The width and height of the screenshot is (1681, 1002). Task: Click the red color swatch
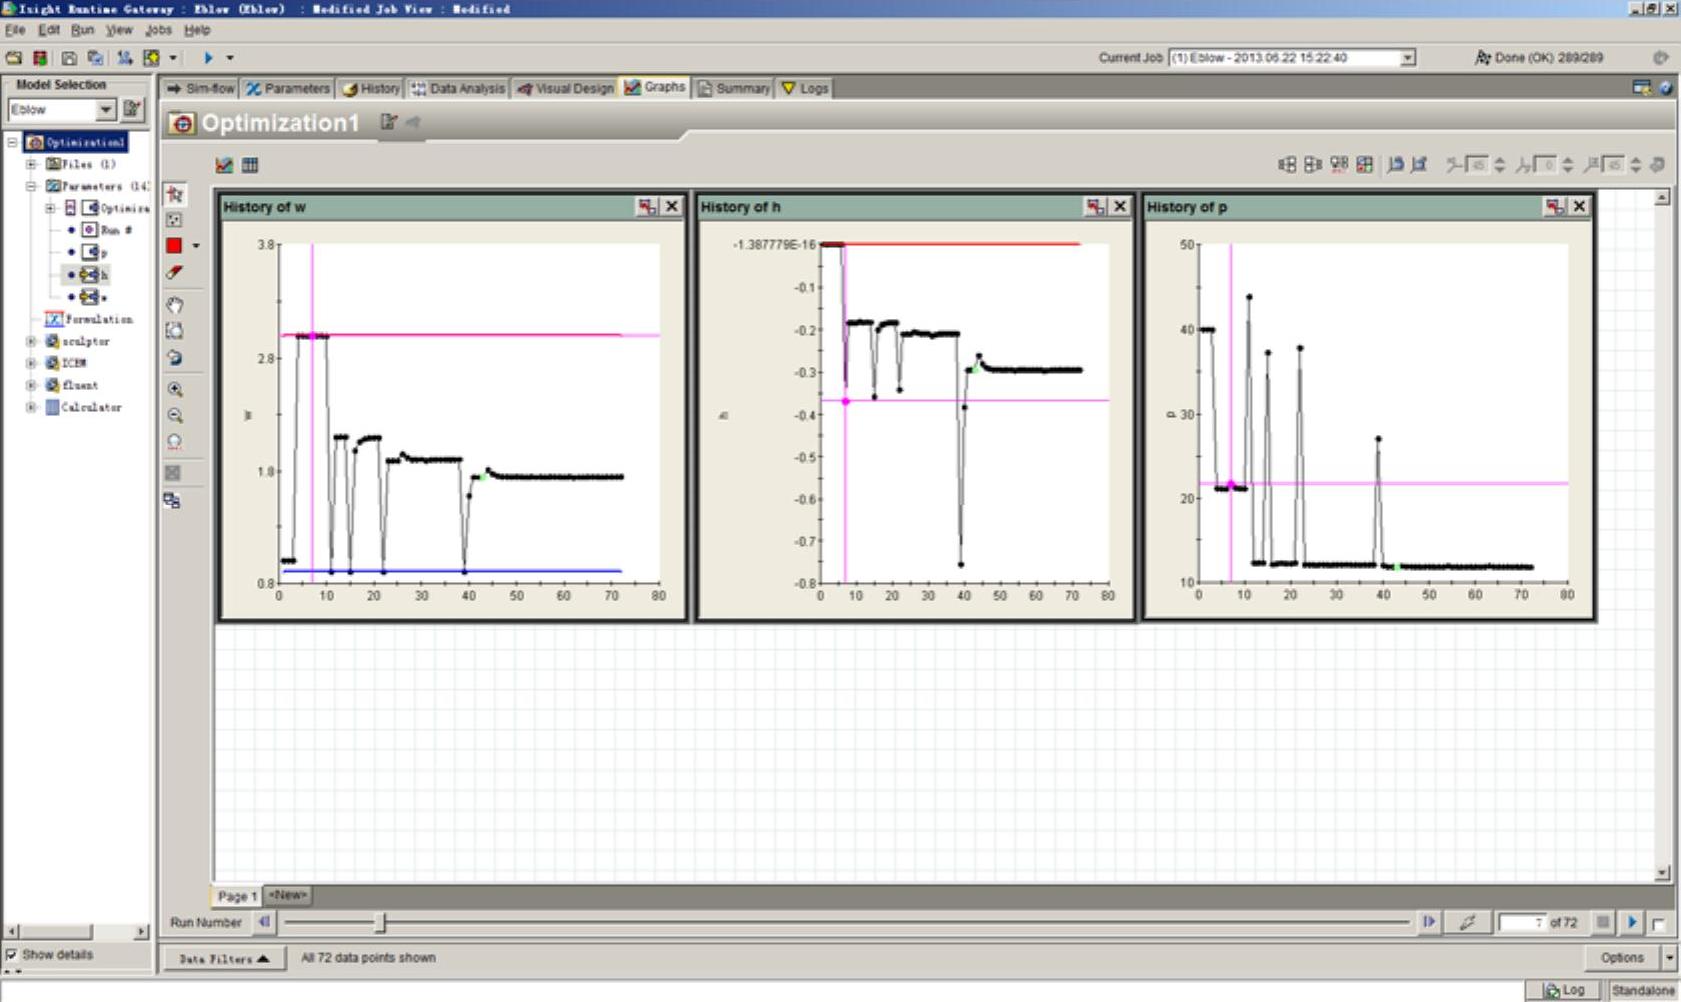tap(174, 245)
